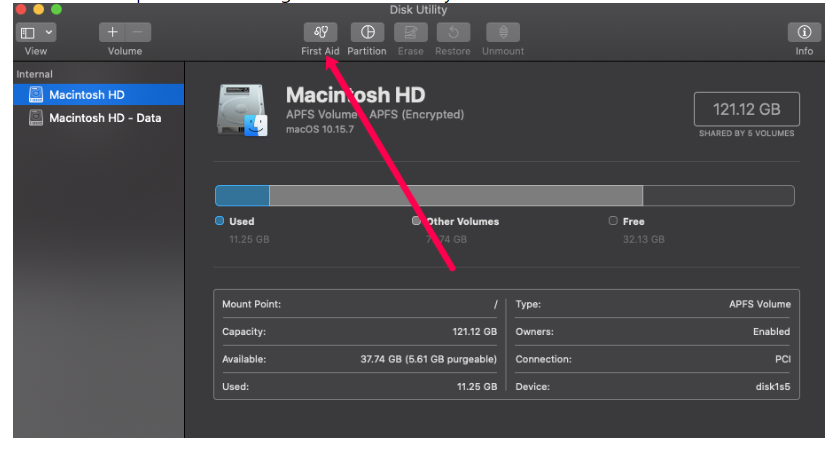Image resolution: width=839 pixels, height=452 pixels.
Task: Click the Internal sidebar header
Action: tap(34, 74)
